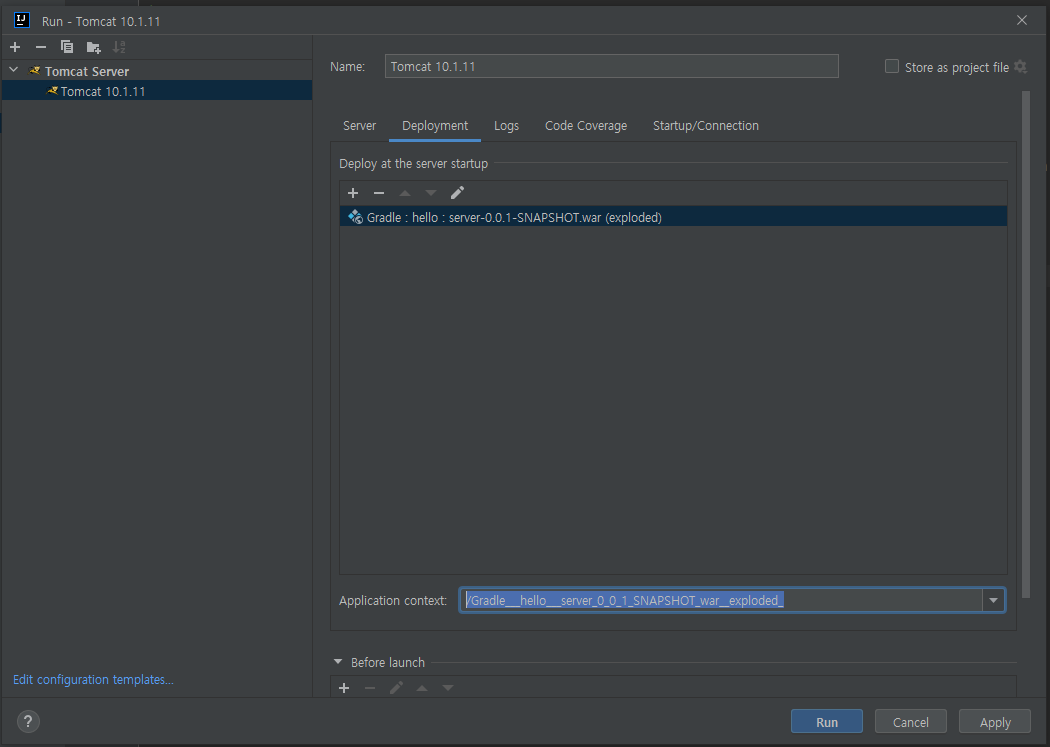Screen dimensions: 1050x747
Task: Cancel the run configuration dialog
Action: click(911, 722)
